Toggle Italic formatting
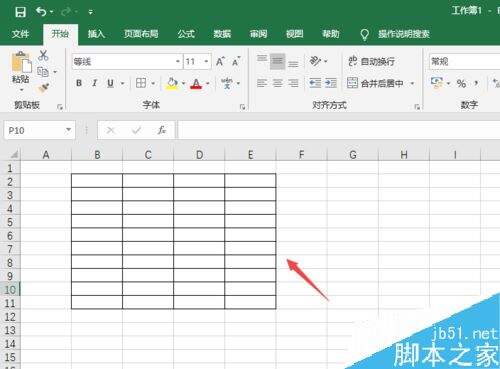 pyautogui.click(x=95, y=83)
